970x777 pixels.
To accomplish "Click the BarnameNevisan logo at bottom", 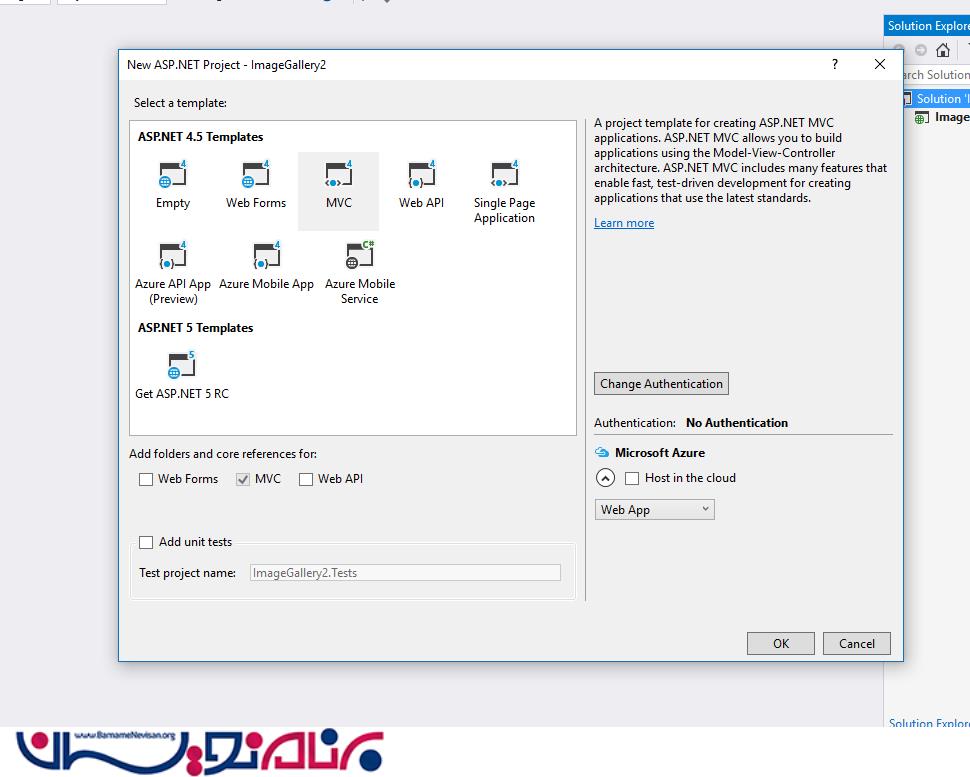I will coord(199,752).
